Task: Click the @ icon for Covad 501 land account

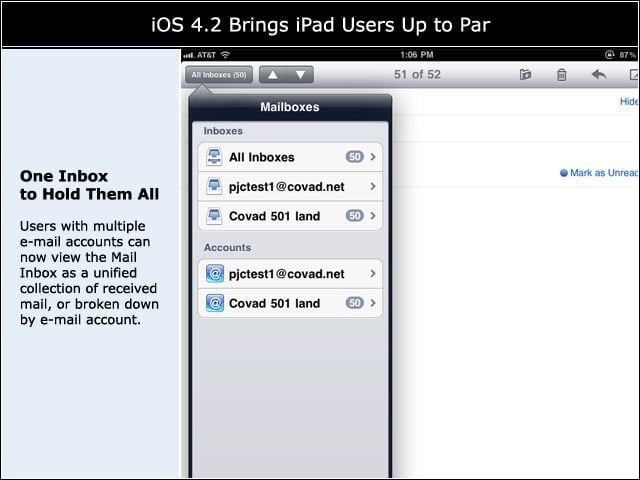Action: (215, 303)
